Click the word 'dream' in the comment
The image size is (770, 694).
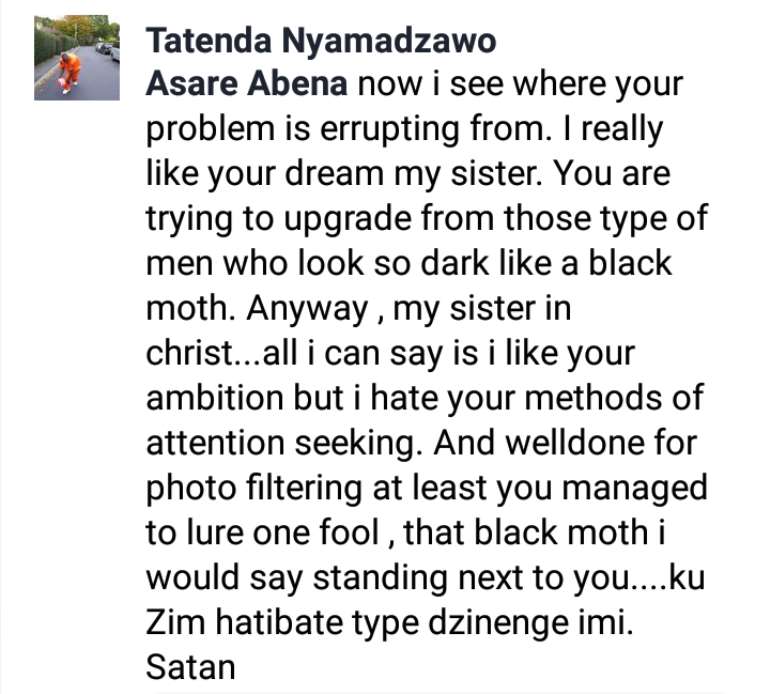coord(334,173)
